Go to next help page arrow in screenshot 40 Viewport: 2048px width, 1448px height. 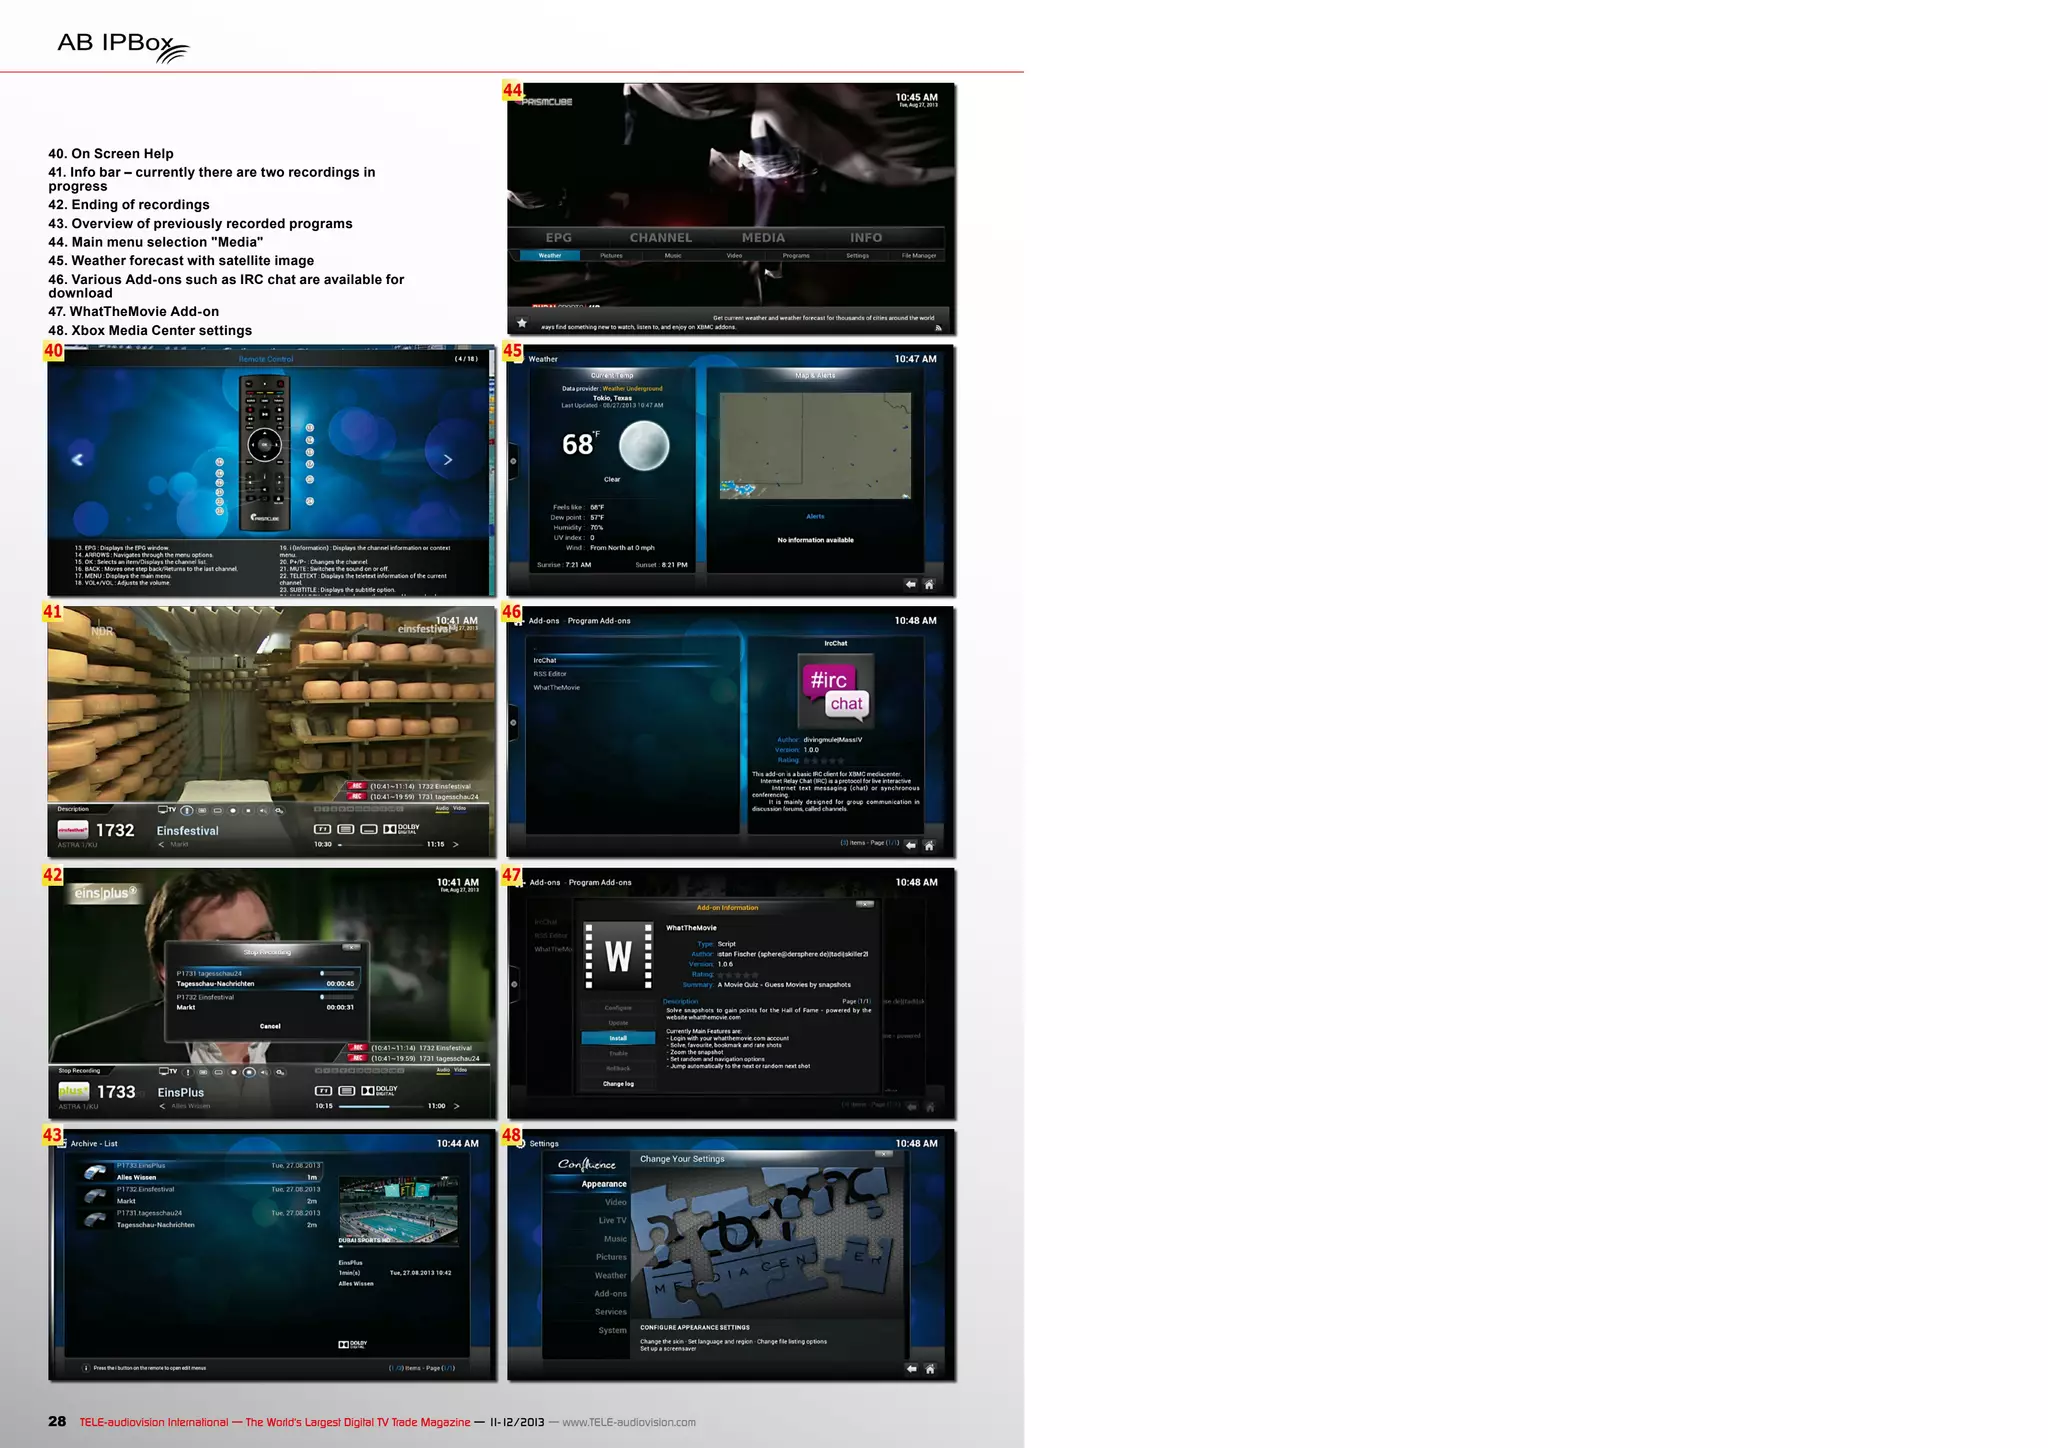point(447,459)
